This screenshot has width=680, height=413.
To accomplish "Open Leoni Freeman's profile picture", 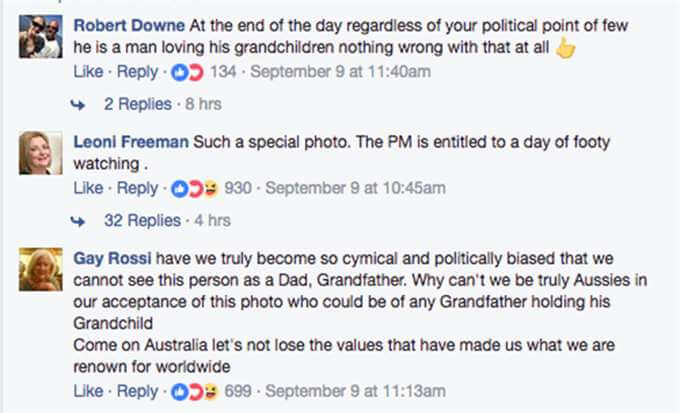I will point(43,153).
